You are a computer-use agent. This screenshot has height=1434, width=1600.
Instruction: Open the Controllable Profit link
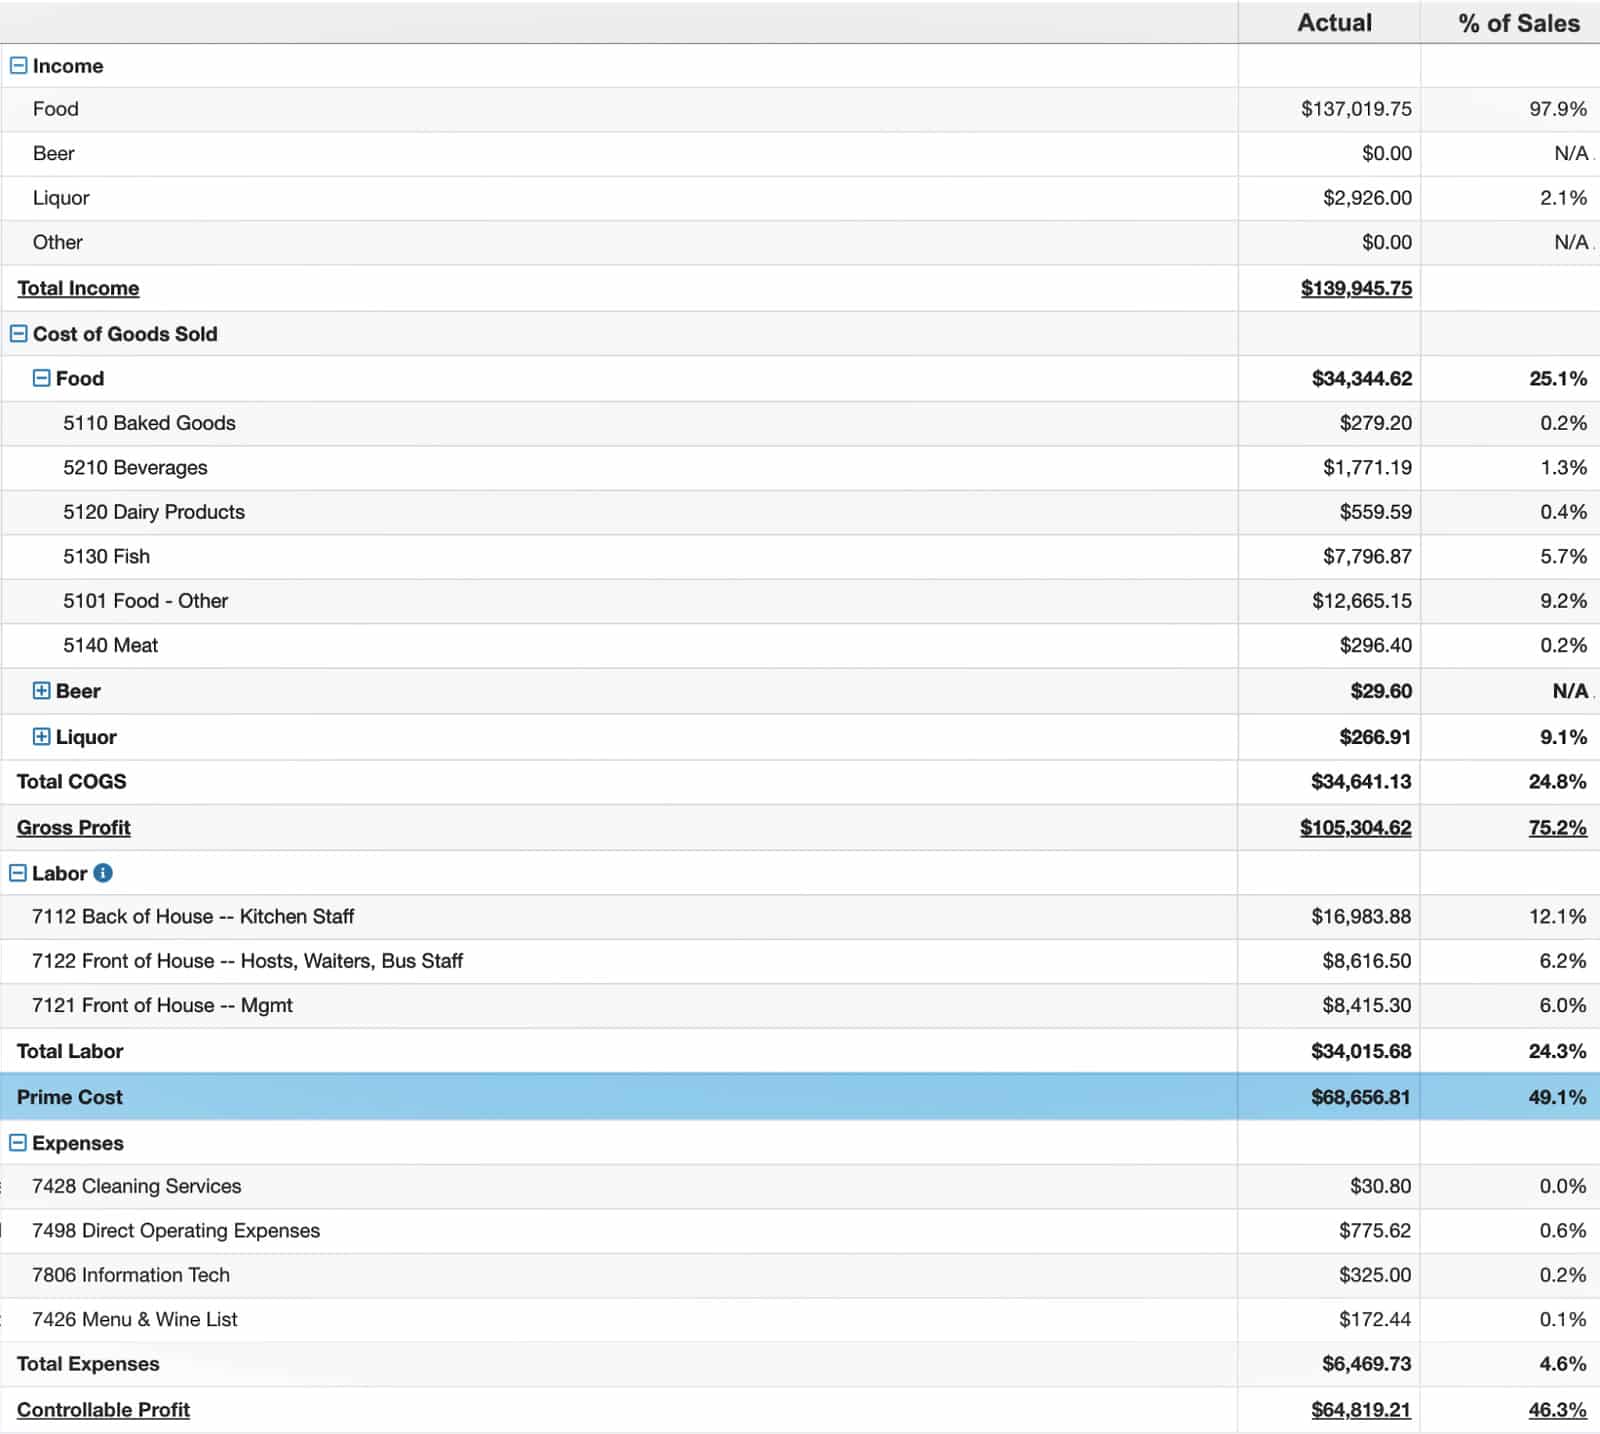click(x=103, y=1409)
